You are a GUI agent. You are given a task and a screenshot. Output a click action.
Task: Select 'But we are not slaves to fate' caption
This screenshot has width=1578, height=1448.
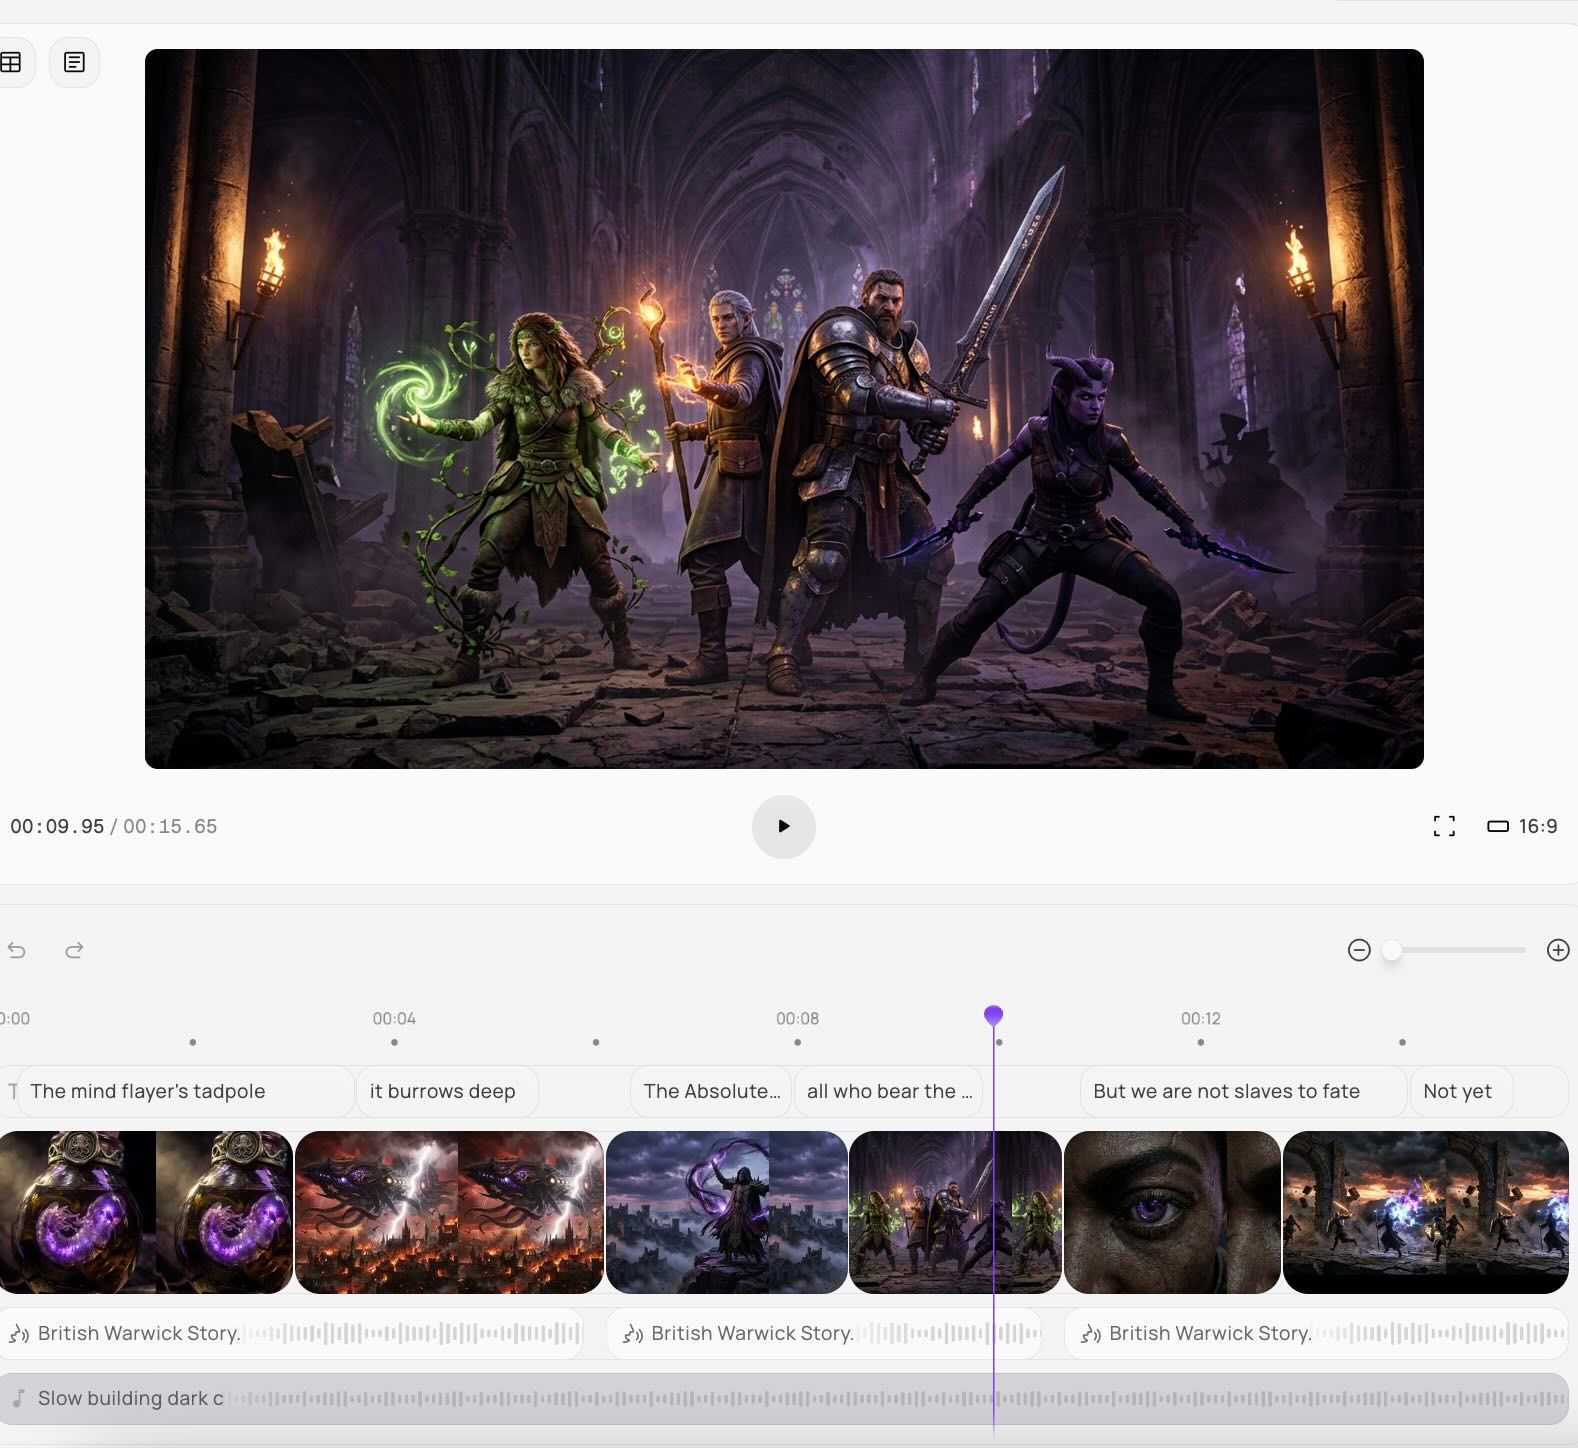(1240, 1091)
